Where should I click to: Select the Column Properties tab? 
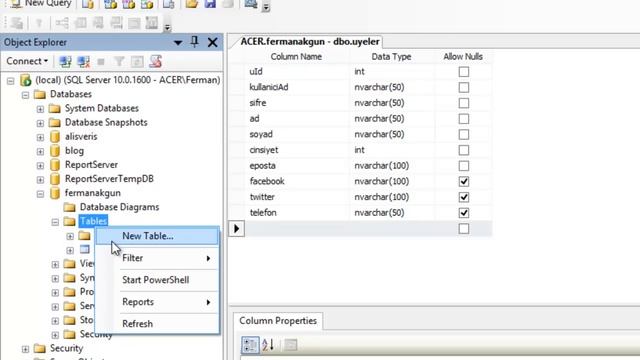(278, 321)
